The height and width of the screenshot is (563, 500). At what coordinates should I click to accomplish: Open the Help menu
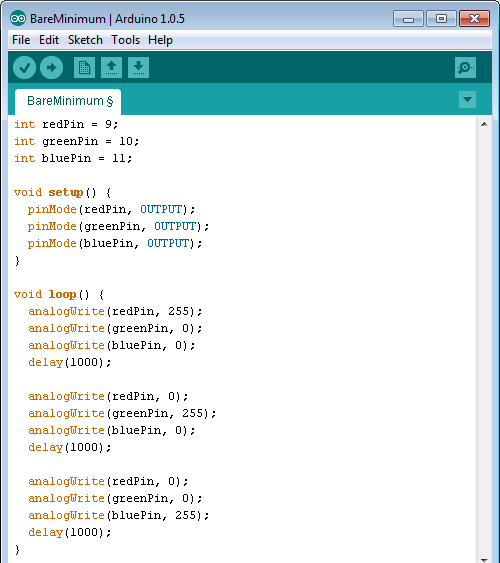coord(160,40)
